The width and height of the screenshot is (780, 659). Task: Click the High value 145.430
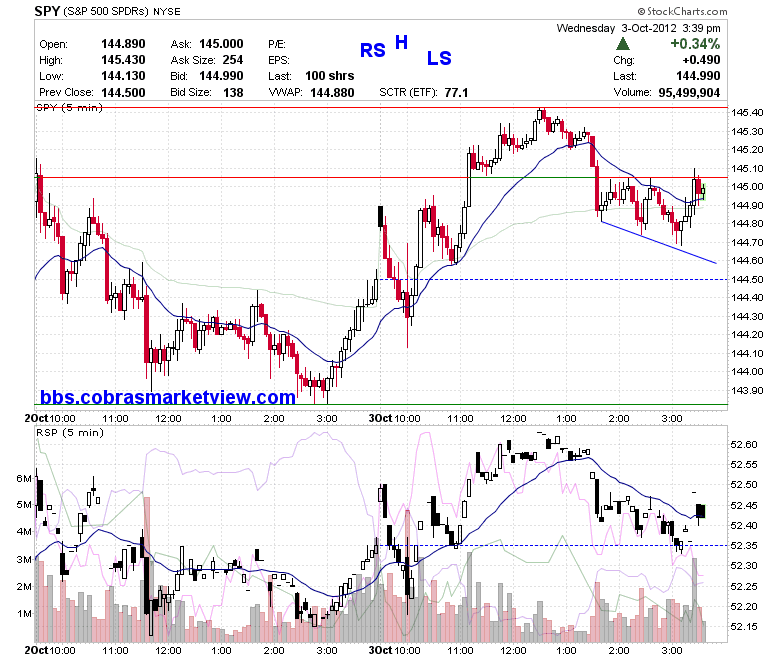(123, 60)
